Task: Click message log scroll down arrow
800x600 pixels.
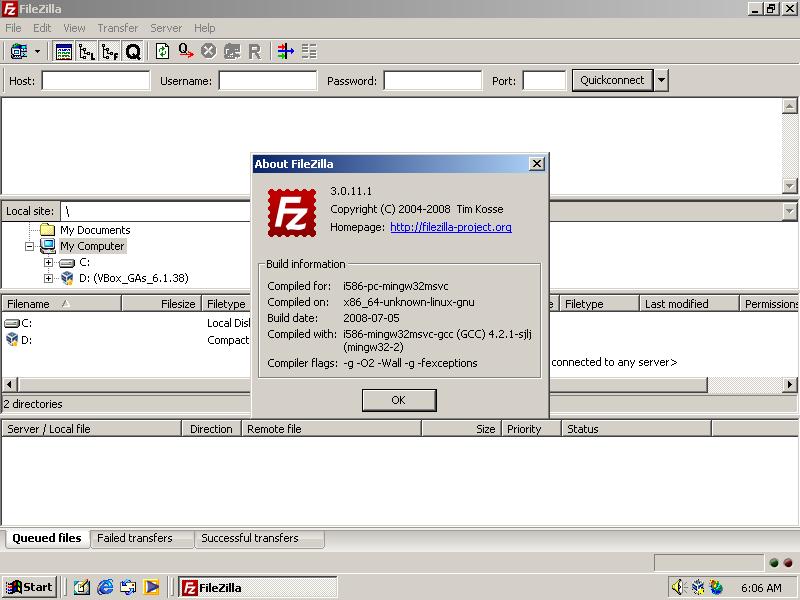Action: pyautogui.click(x=789, y=186)
